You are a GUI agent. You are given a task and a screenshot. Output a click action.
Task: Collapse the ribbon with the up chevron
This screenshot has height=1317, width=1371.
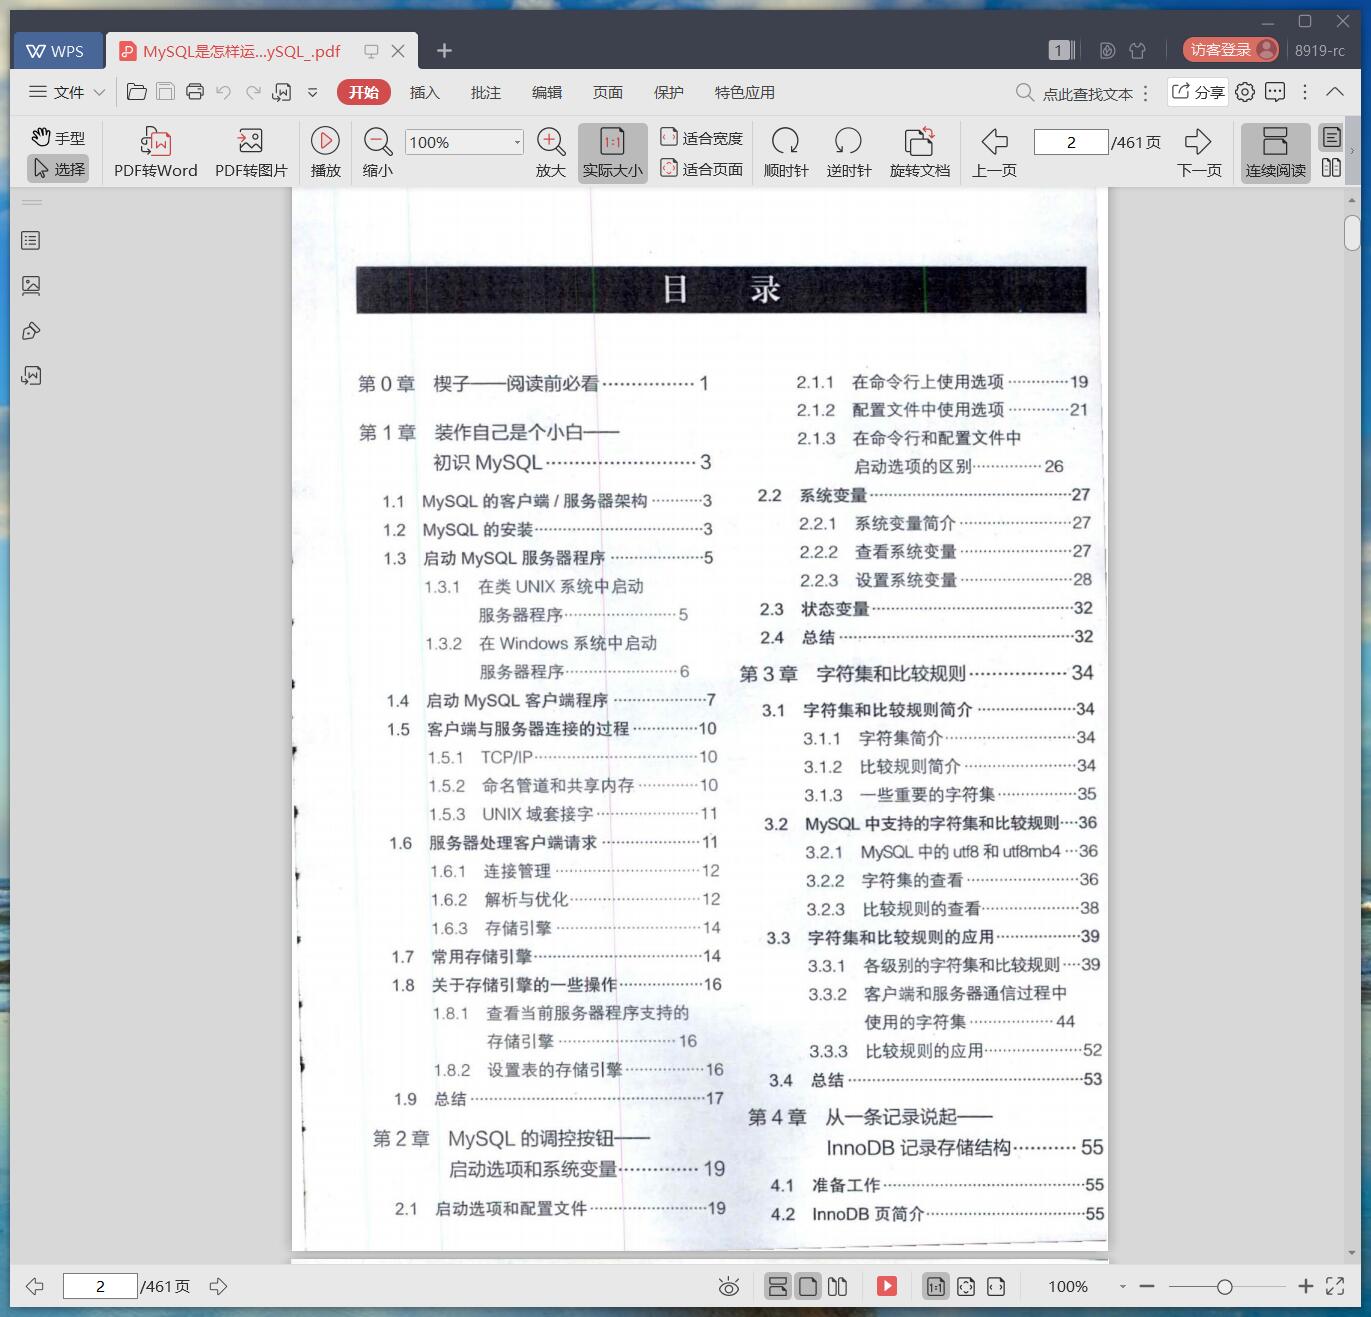(1335, 92)
